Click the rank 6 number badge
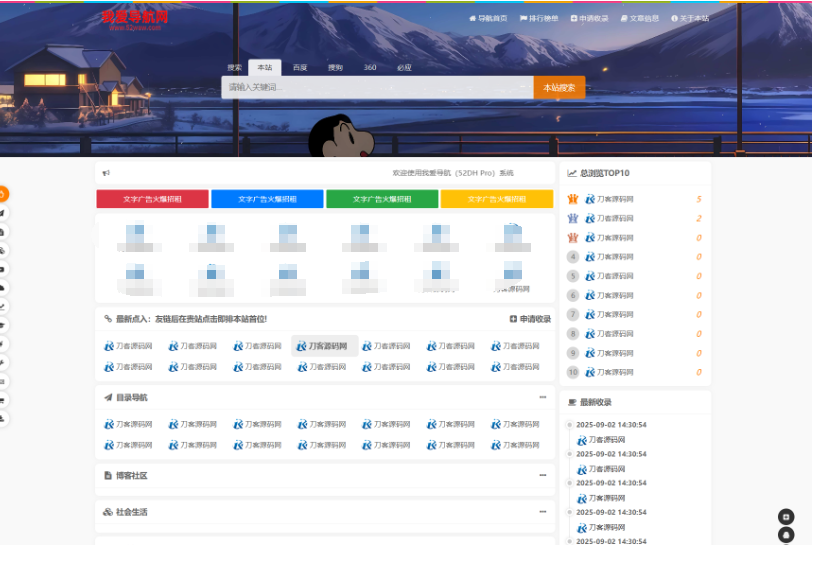816x569 pixels. click(x=573, y=295)
